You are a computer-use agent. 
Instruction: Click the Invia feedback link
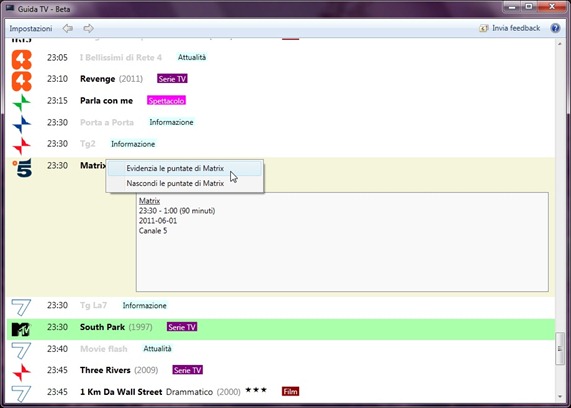[516, 28]
